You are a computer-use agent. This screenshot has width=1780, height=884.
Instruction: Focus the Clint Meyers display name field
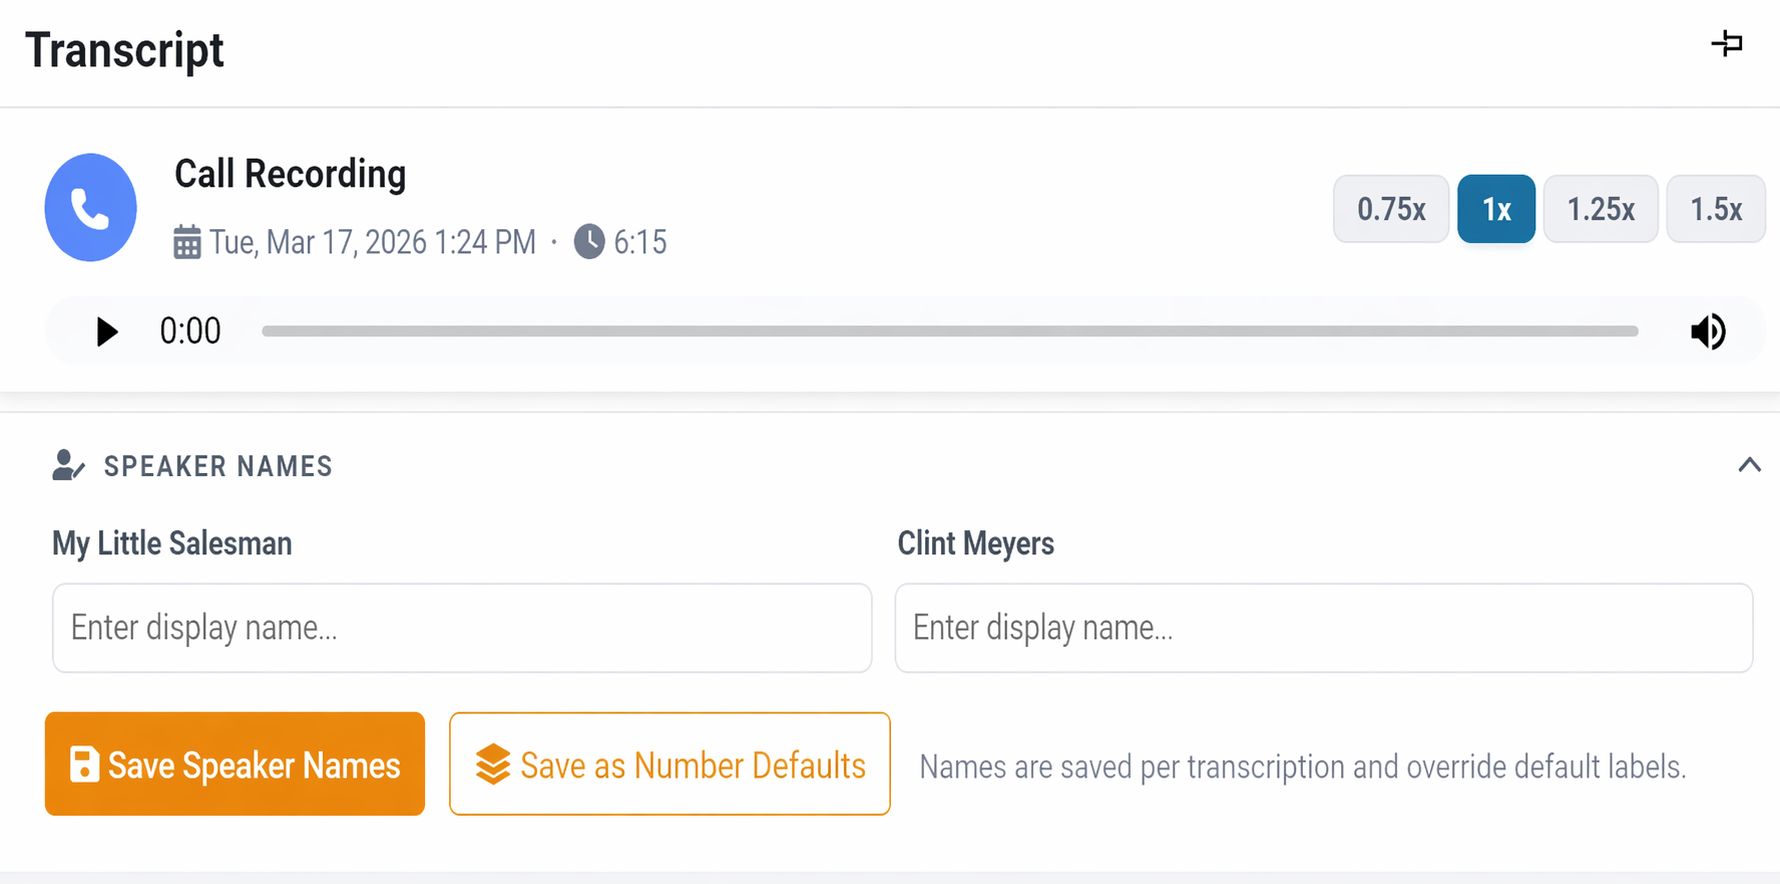tap(1323, 628)
